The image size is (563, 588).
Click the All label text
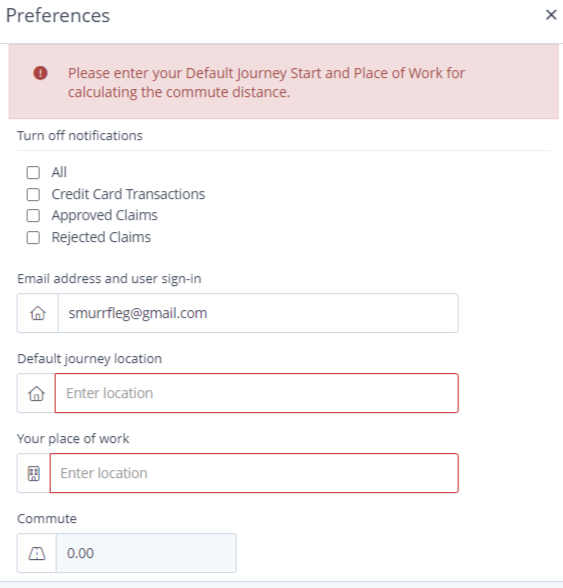coord(59,172)
